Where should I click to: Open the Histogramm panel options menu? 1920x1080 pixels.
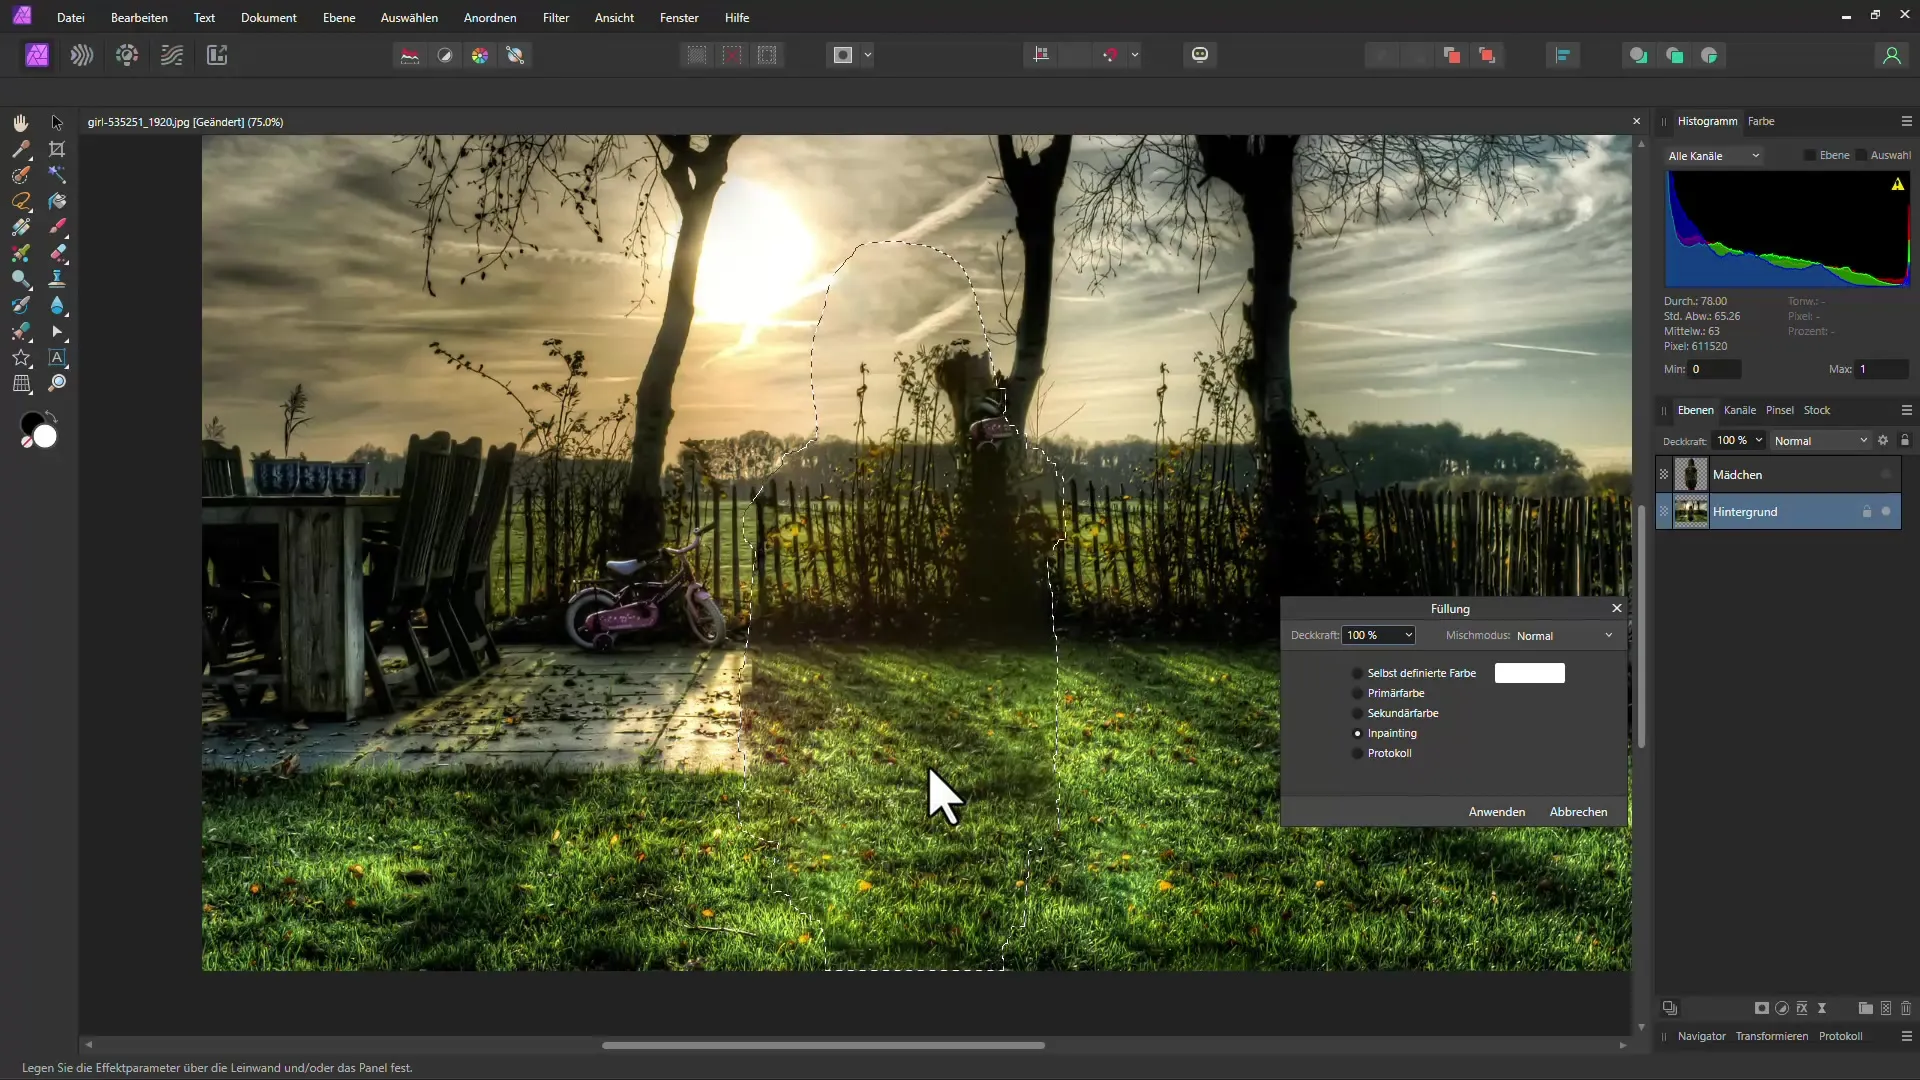pos(1906,121)
